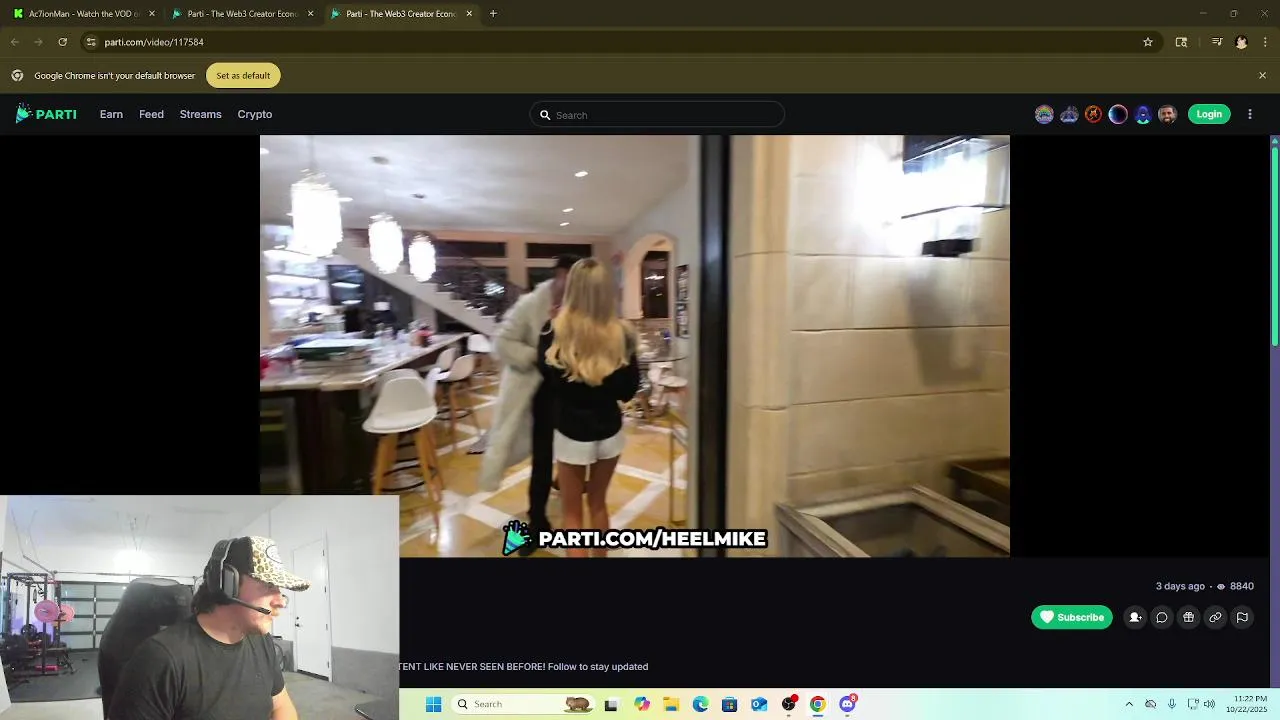Viewport: 1280px width, 720px height.
Task: Click the dark planet streamer avatar
Action: [x=1118, y=114]
